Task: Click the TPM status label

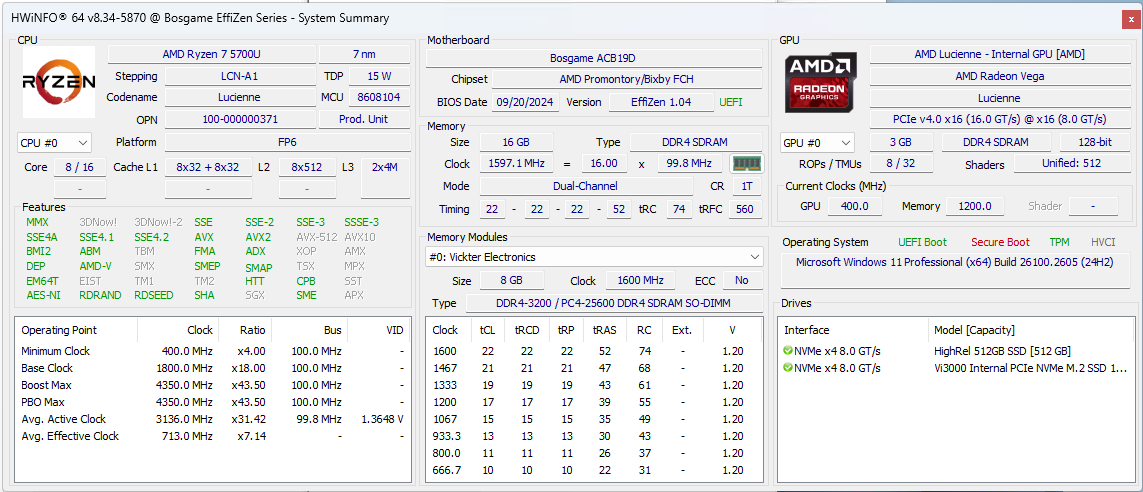Action: [1059, 242]
